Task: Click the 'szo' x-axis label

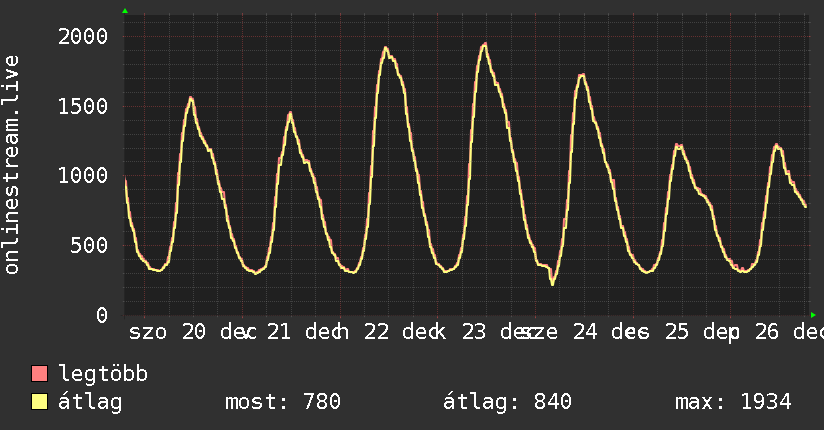Action: click(x=148, y=332)
